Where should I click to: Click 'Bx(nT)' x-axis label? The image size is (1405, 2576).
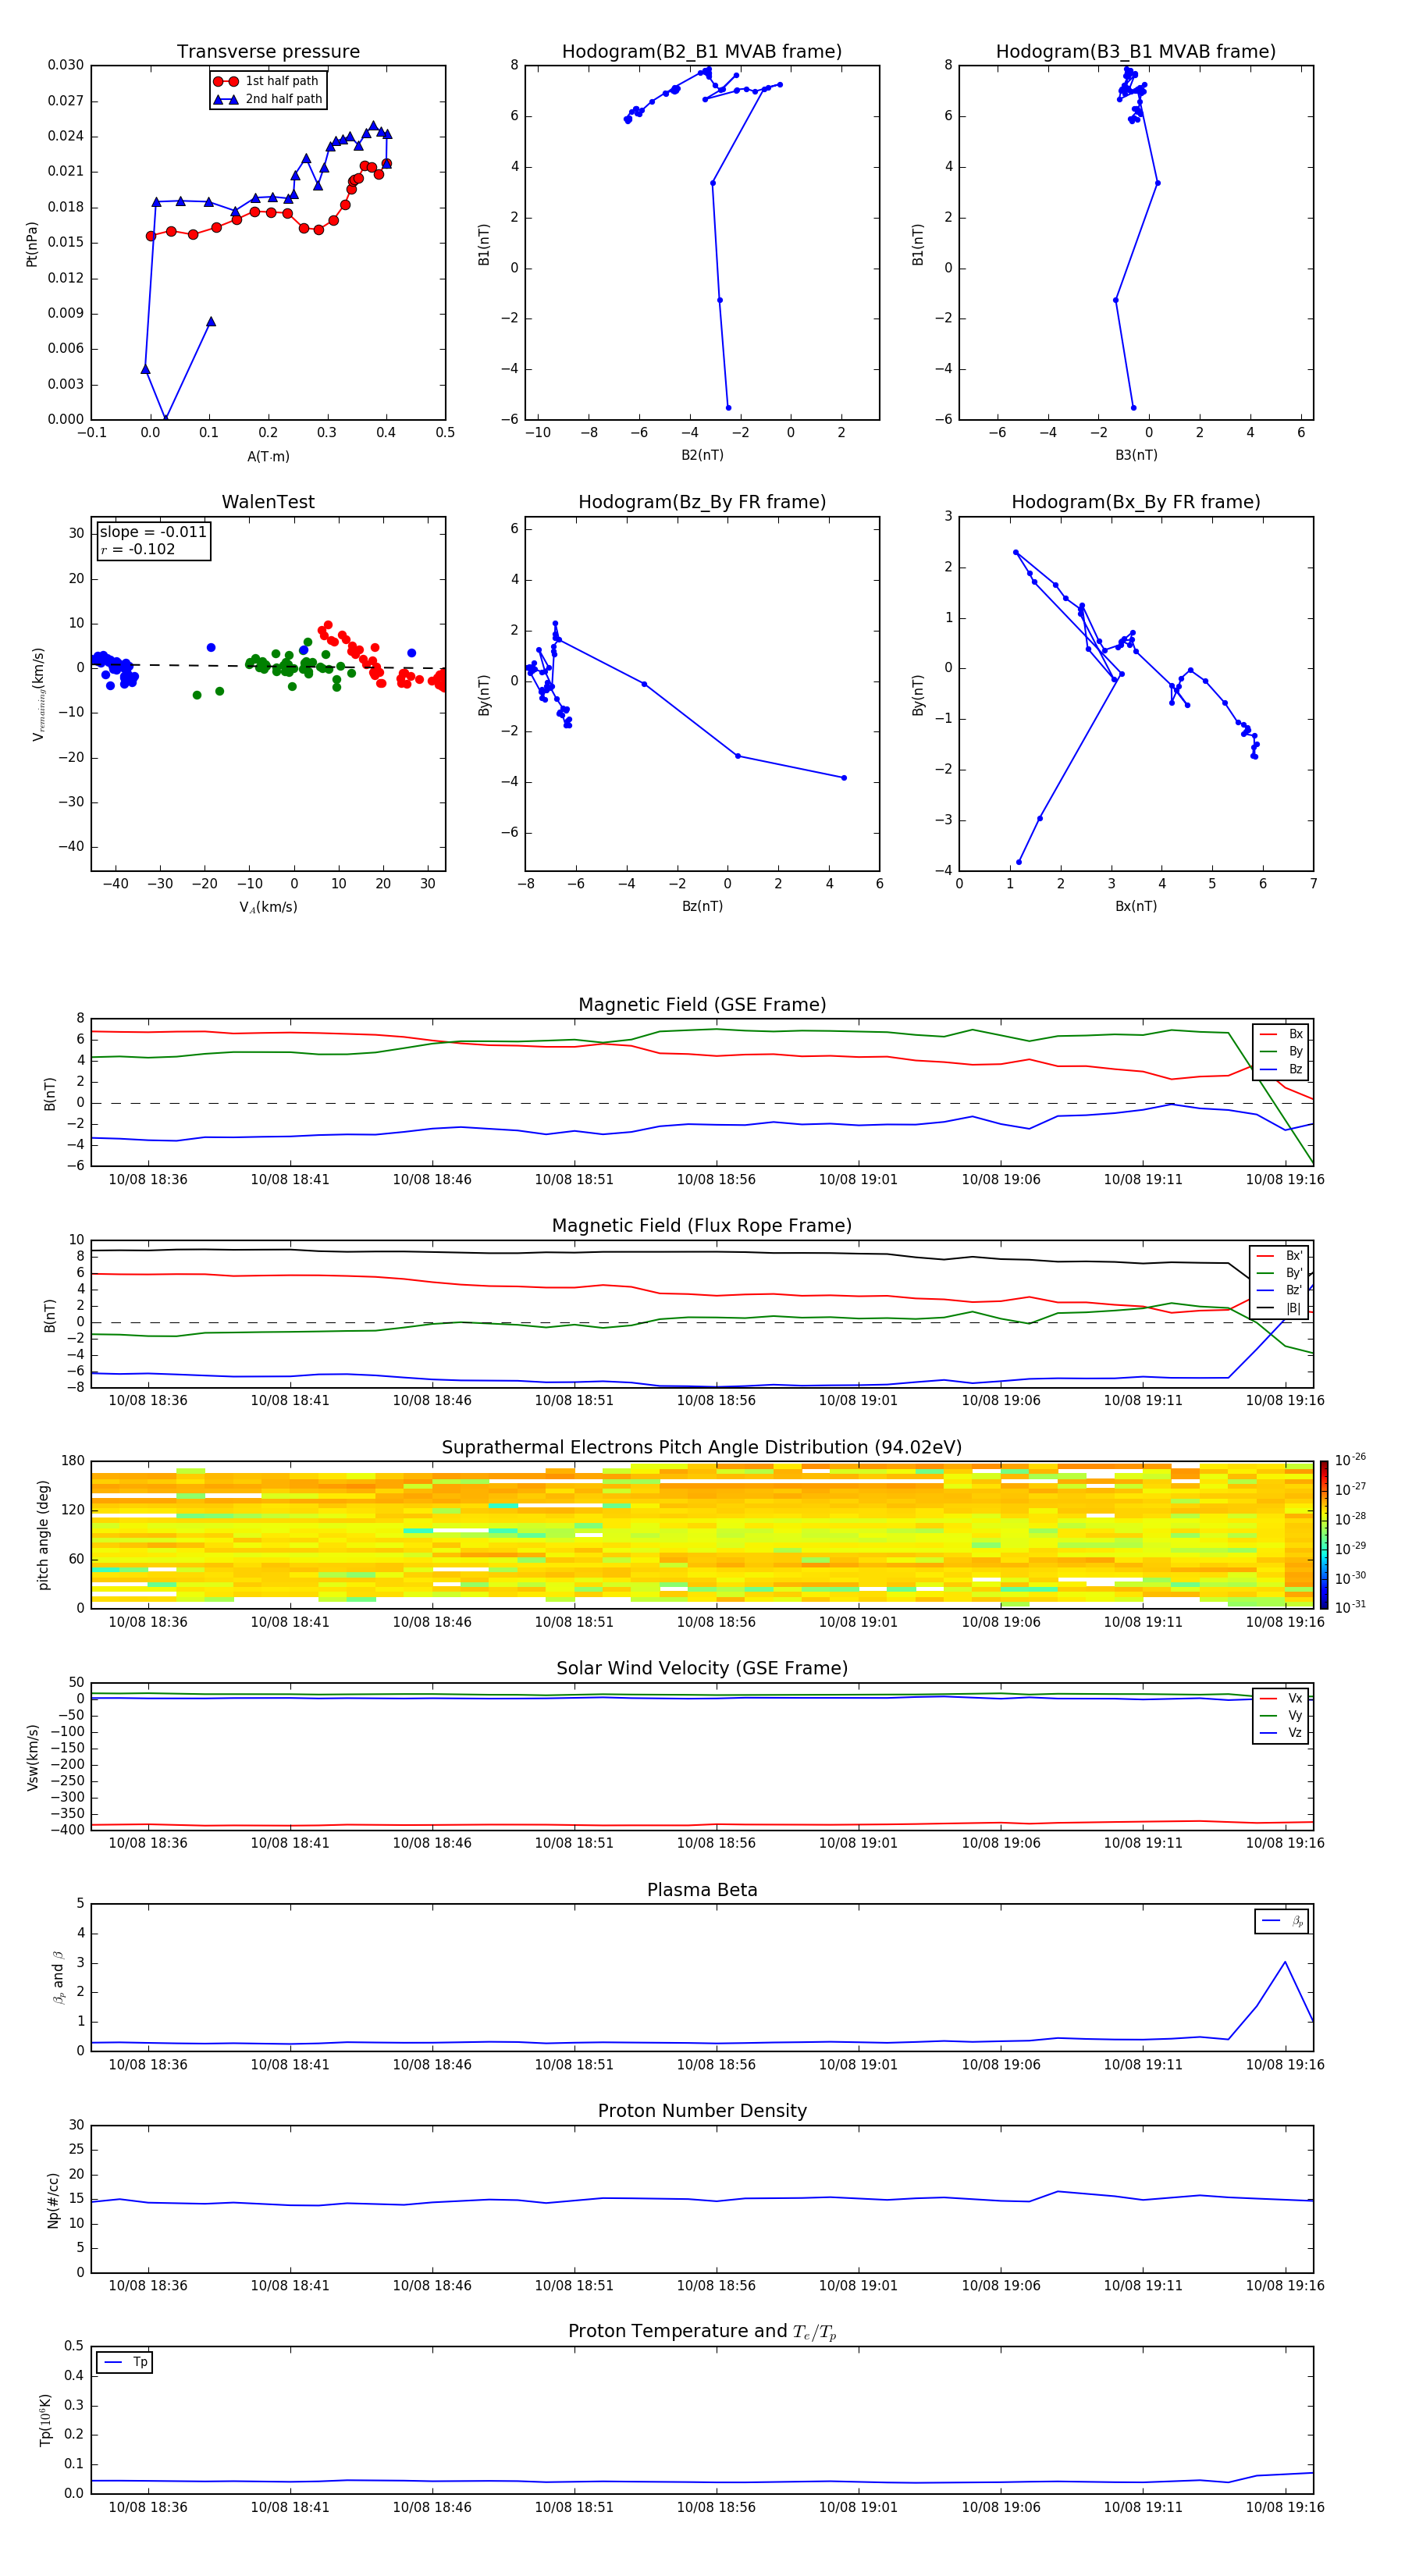pos(1136,906)
